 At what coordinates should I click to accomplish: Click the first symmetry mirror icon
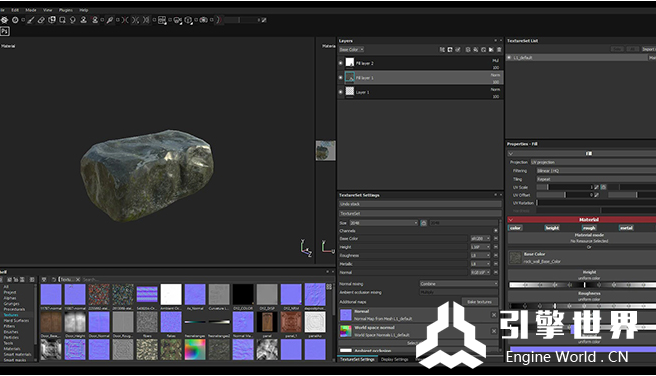click(125, 20)
